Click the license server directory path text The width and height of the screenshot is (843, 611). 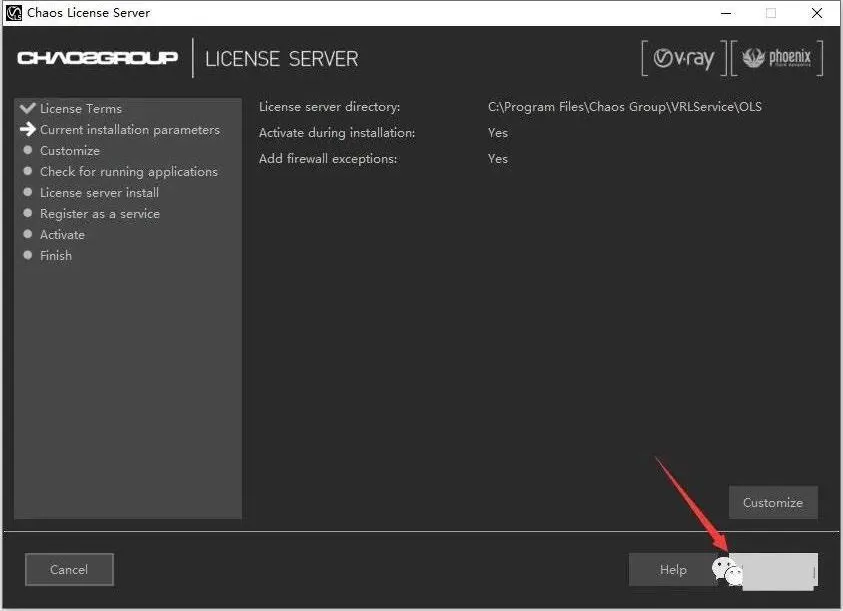point(625,106)
